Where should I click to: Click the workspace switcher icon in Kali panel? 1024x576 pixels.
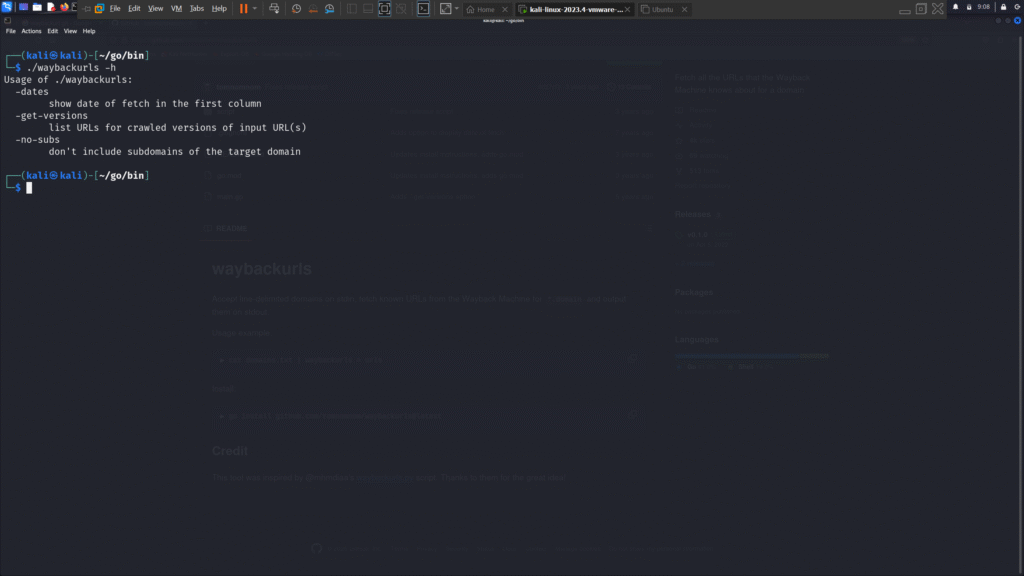[x=23, y=7]
